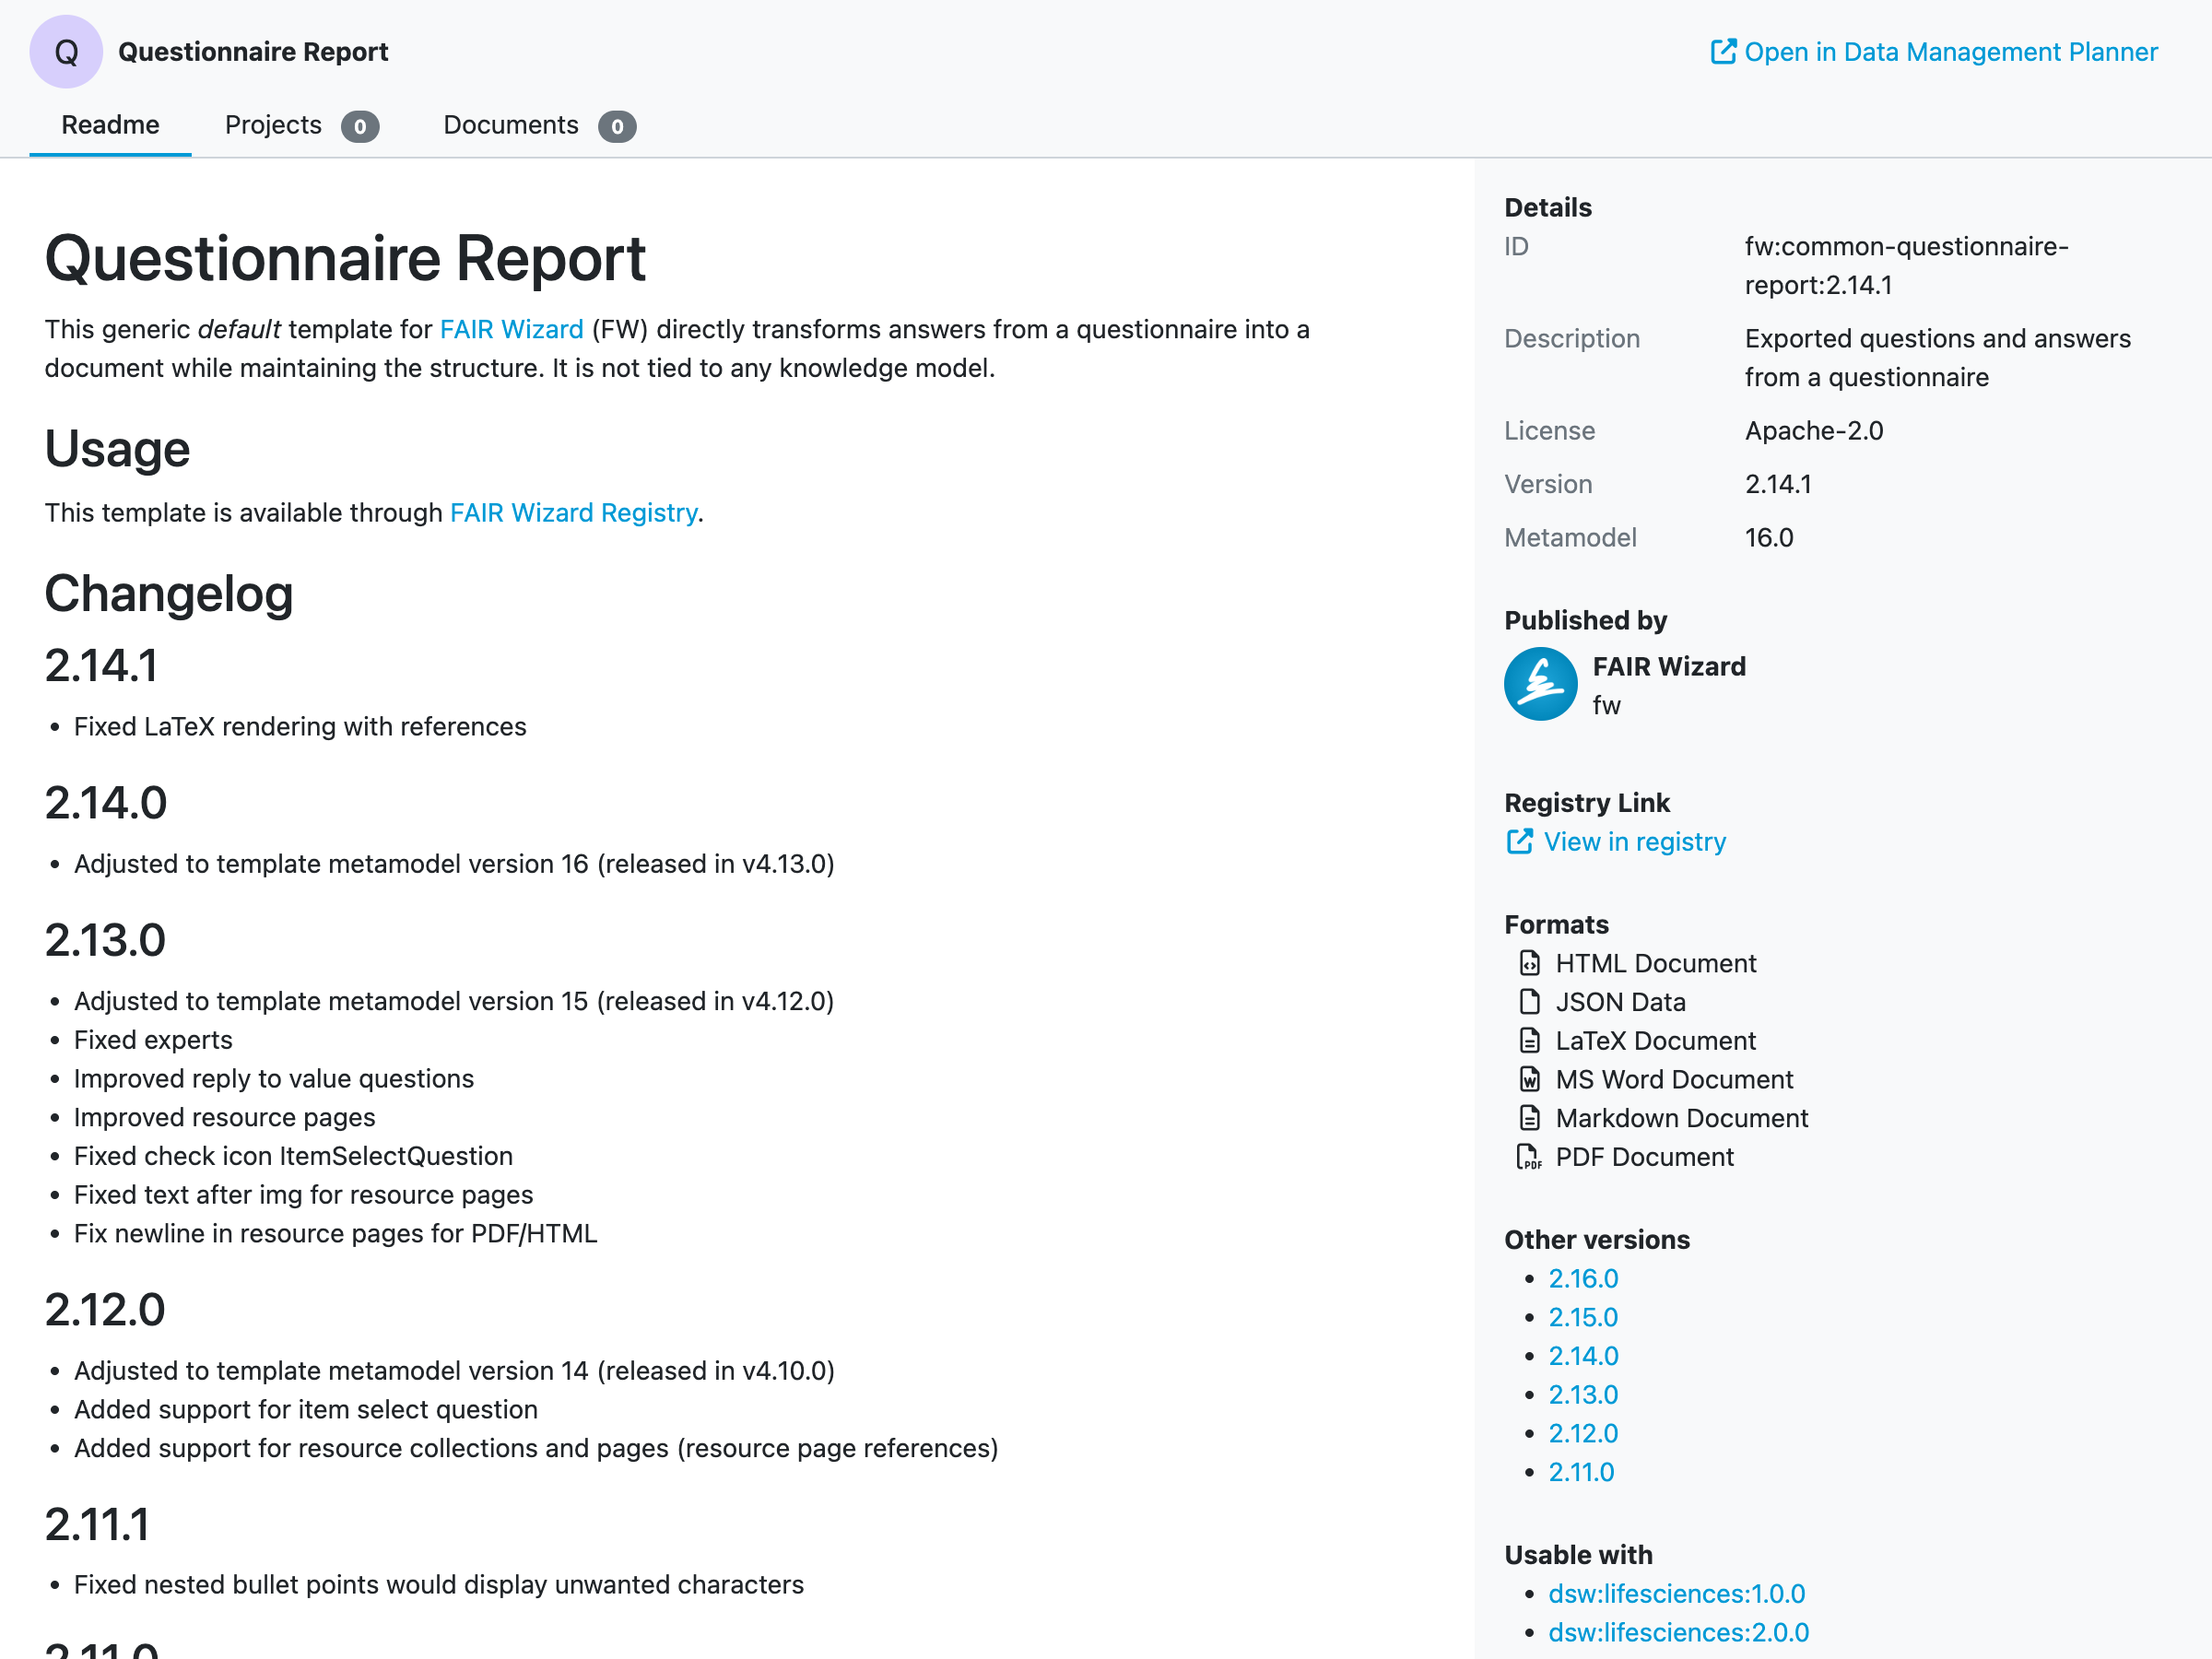Click the JSON Data format icon
This screenshot has height=1659, width=2212.
[x=1529, y=1002]
